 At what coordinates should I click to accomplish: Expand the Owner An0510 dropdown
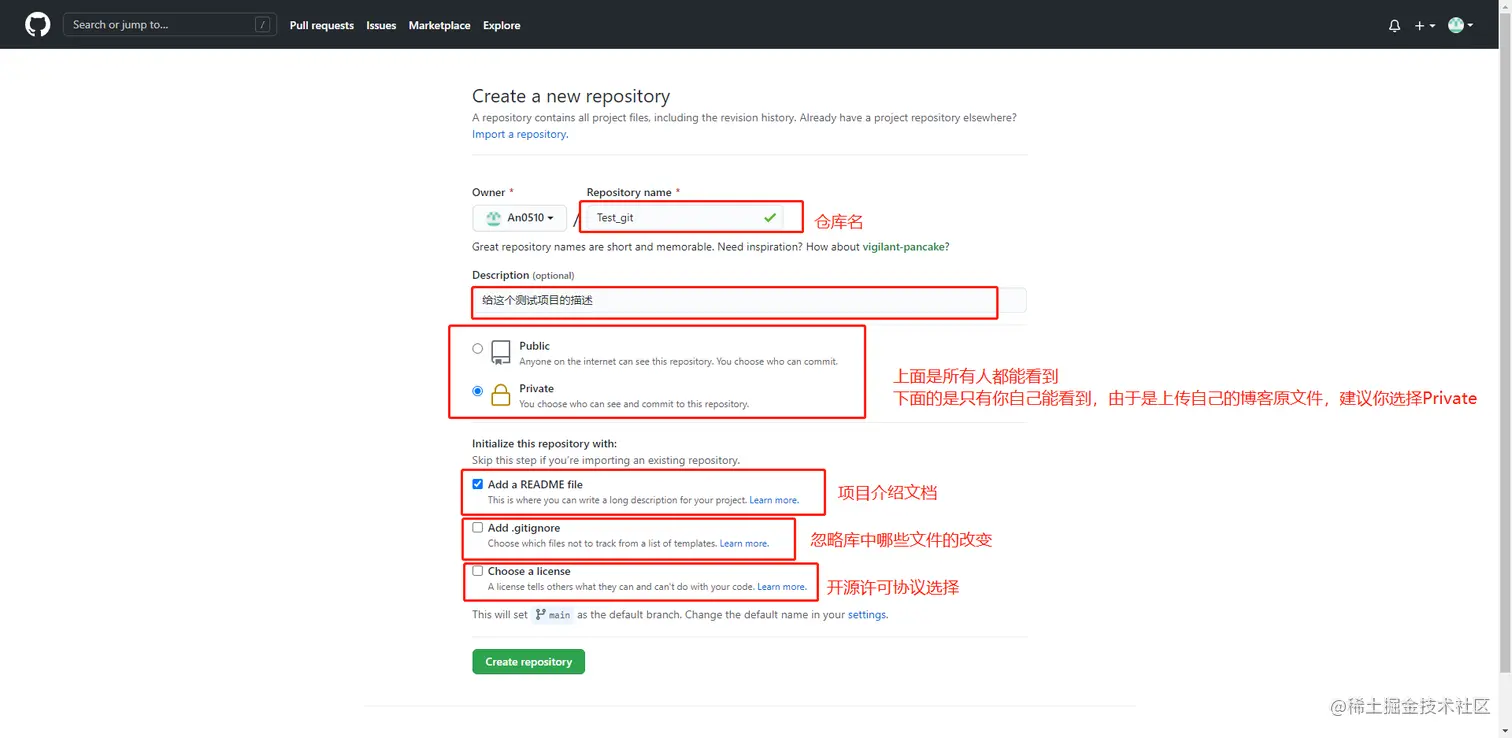[x=520, y=218]
